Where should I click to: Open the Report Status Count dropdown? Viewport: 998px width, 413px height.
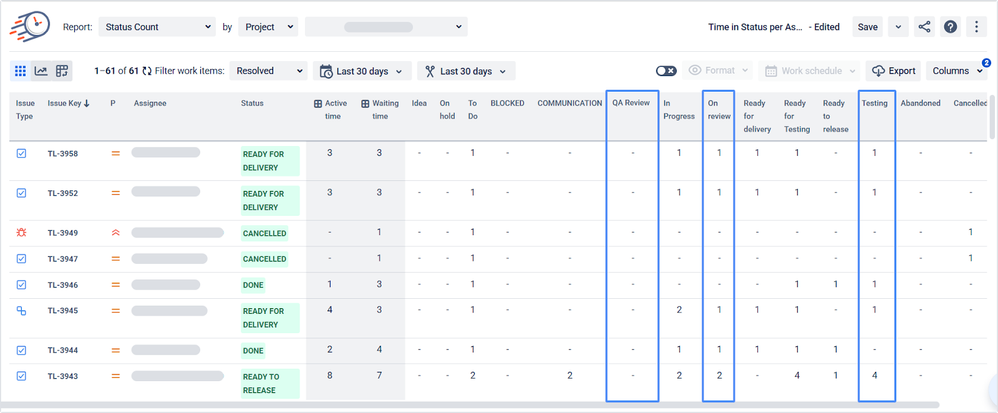[x=157, y=27]
